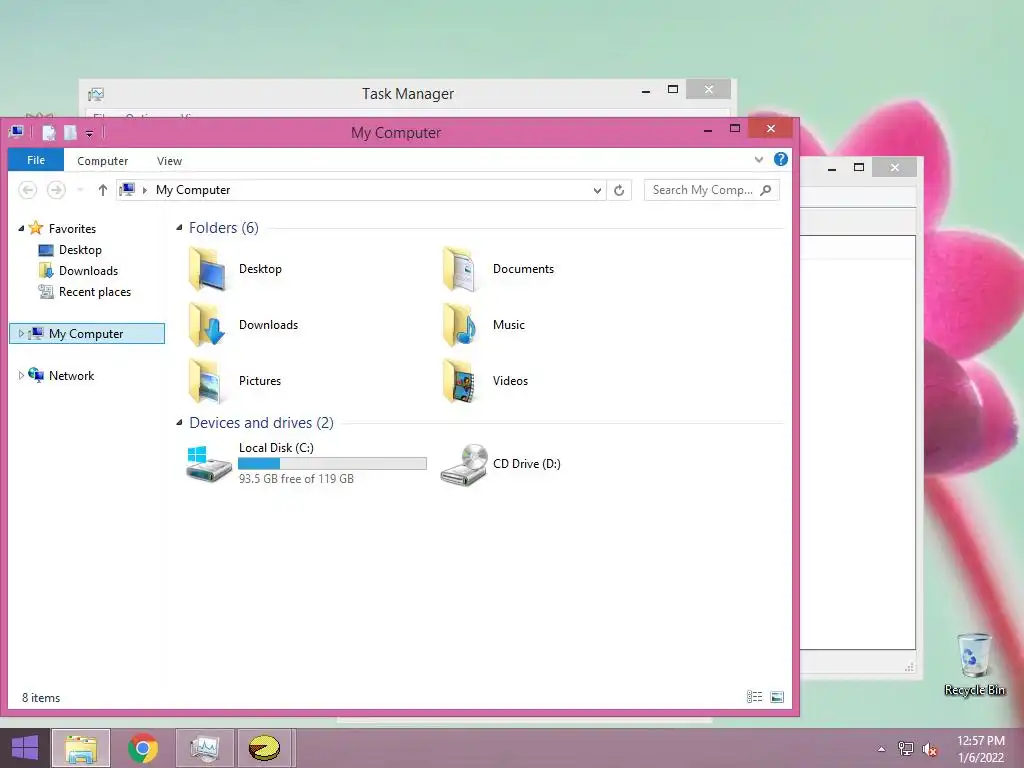Viewport: 1024px width, 768px height.
Task: Select Desktop under Favorites
Action: (80, 250)
